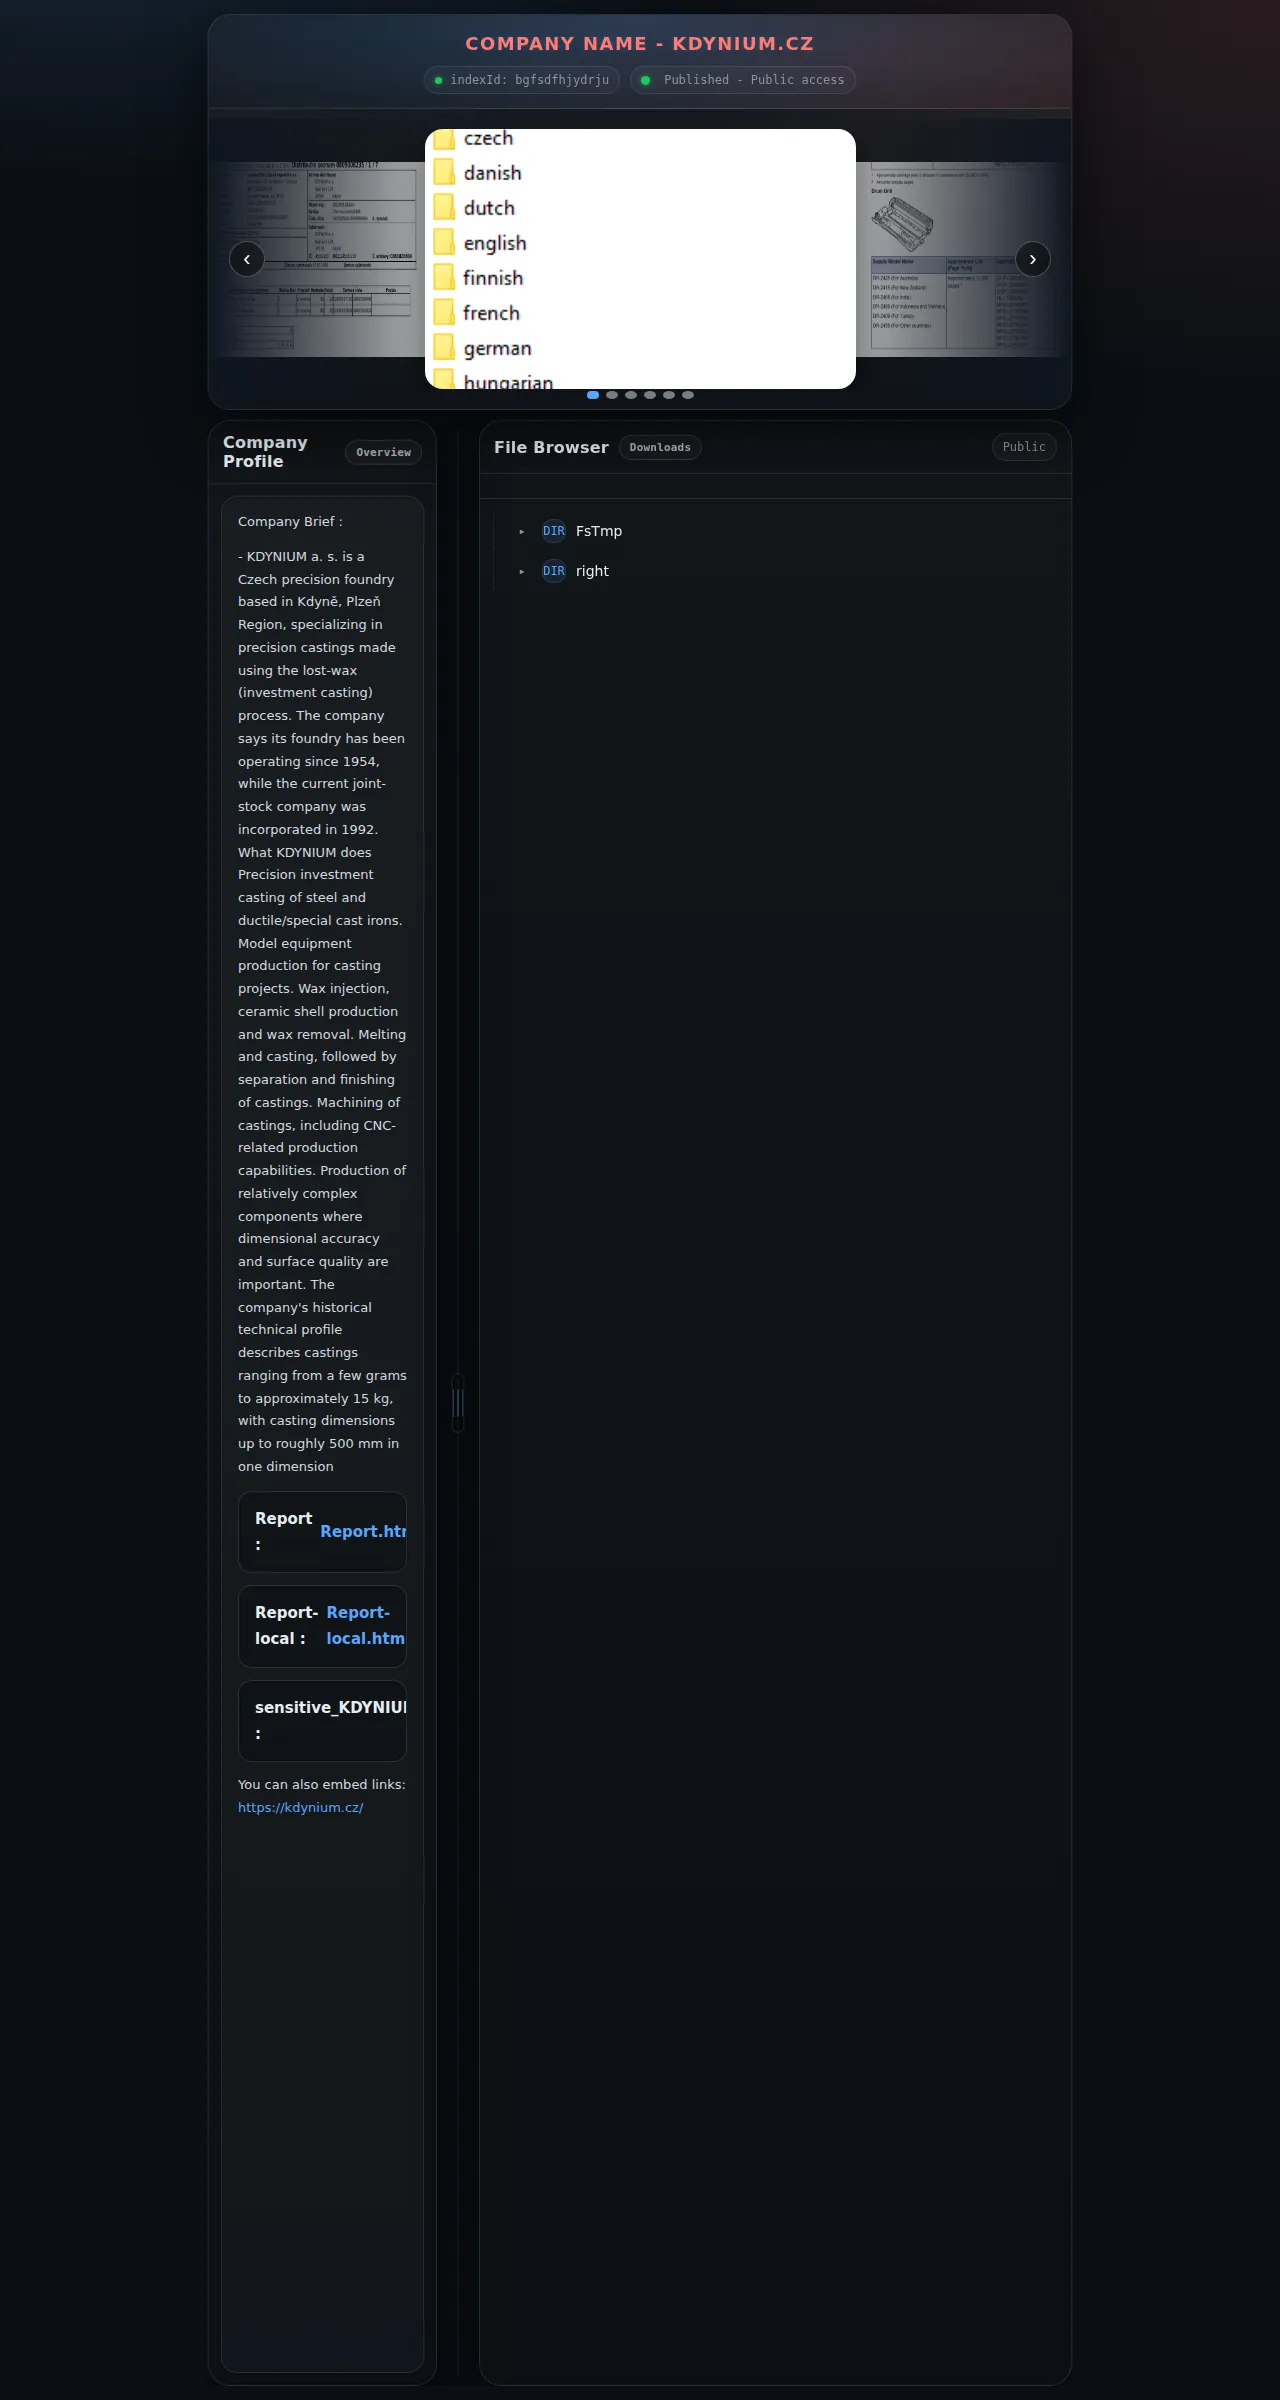
Task: Click the left document thumbnail in carousel
Action: [x=318, y=259]
